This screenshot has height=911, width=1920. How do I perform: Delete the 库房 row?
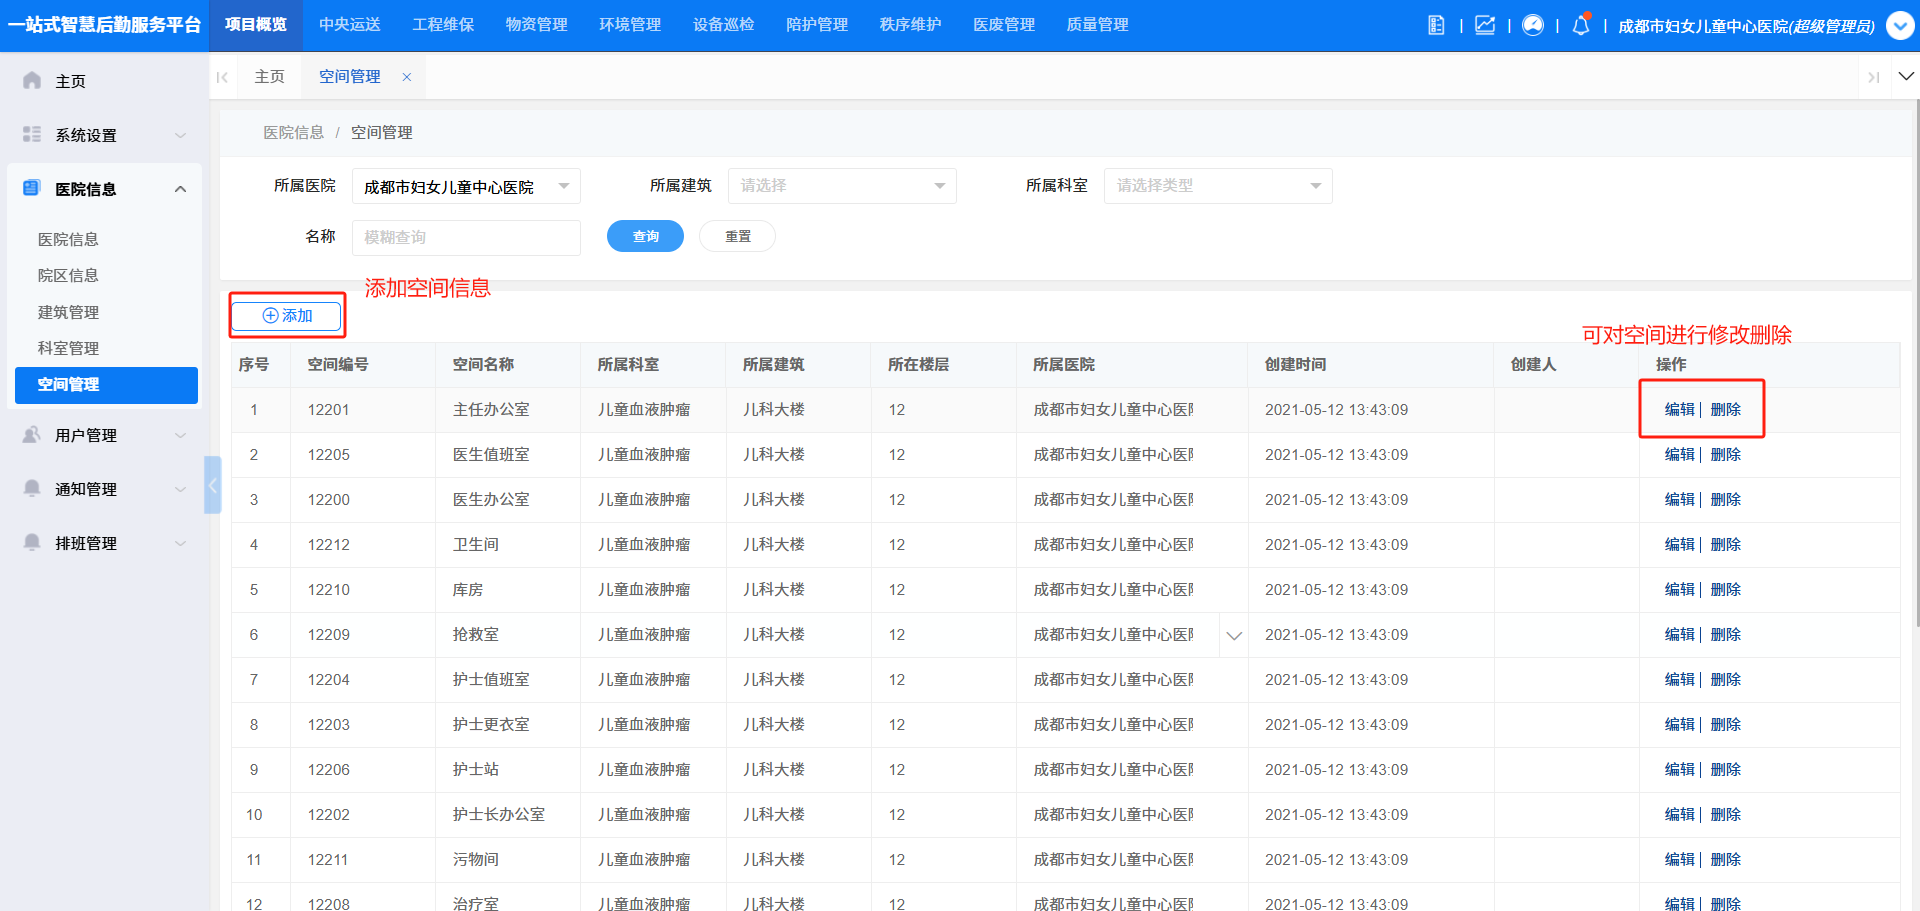pyautogui.click(x=1726, y=589)
